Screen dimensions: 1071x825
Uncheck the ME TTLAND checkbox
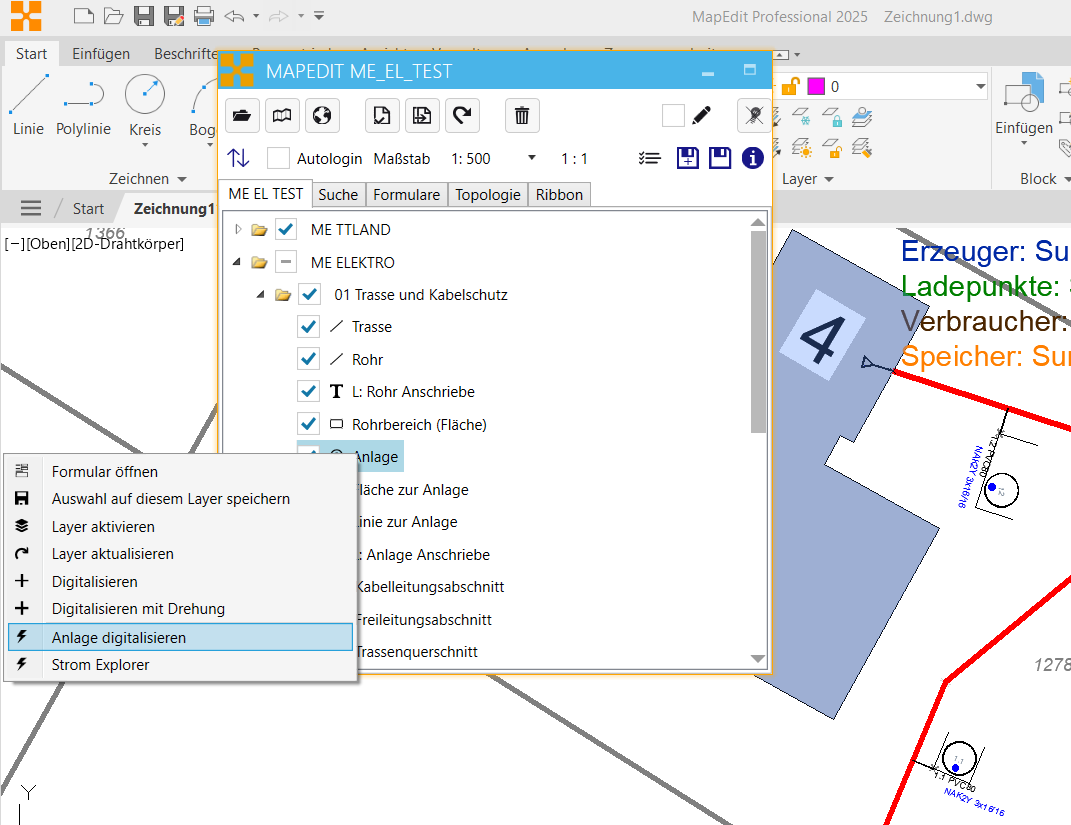tap(286, 229)
